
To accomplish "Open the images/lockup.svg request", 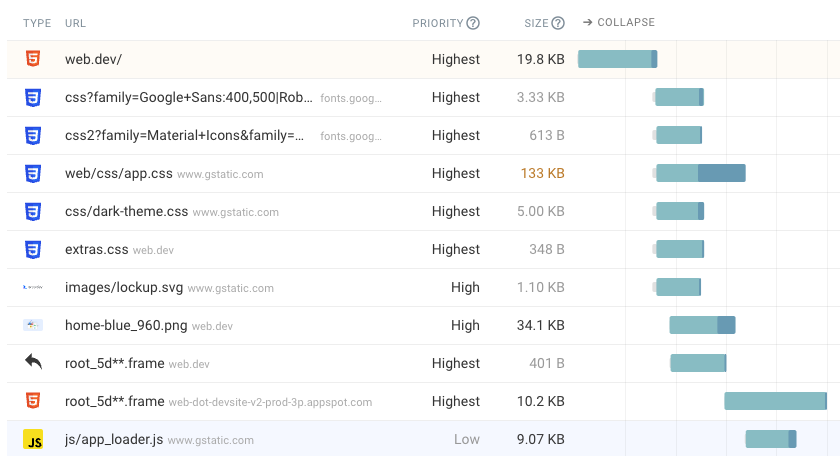I will click(124, 288).
